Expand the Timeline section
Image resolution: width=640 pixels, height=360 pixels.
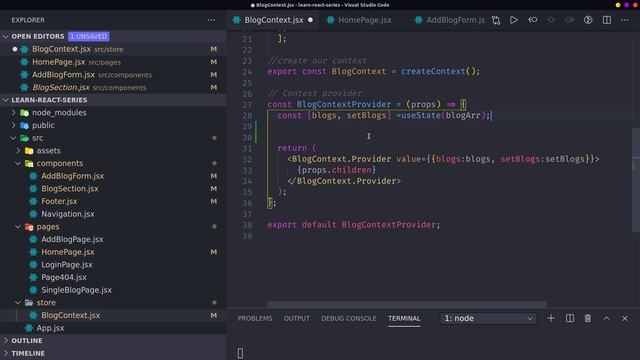[6, 353]
